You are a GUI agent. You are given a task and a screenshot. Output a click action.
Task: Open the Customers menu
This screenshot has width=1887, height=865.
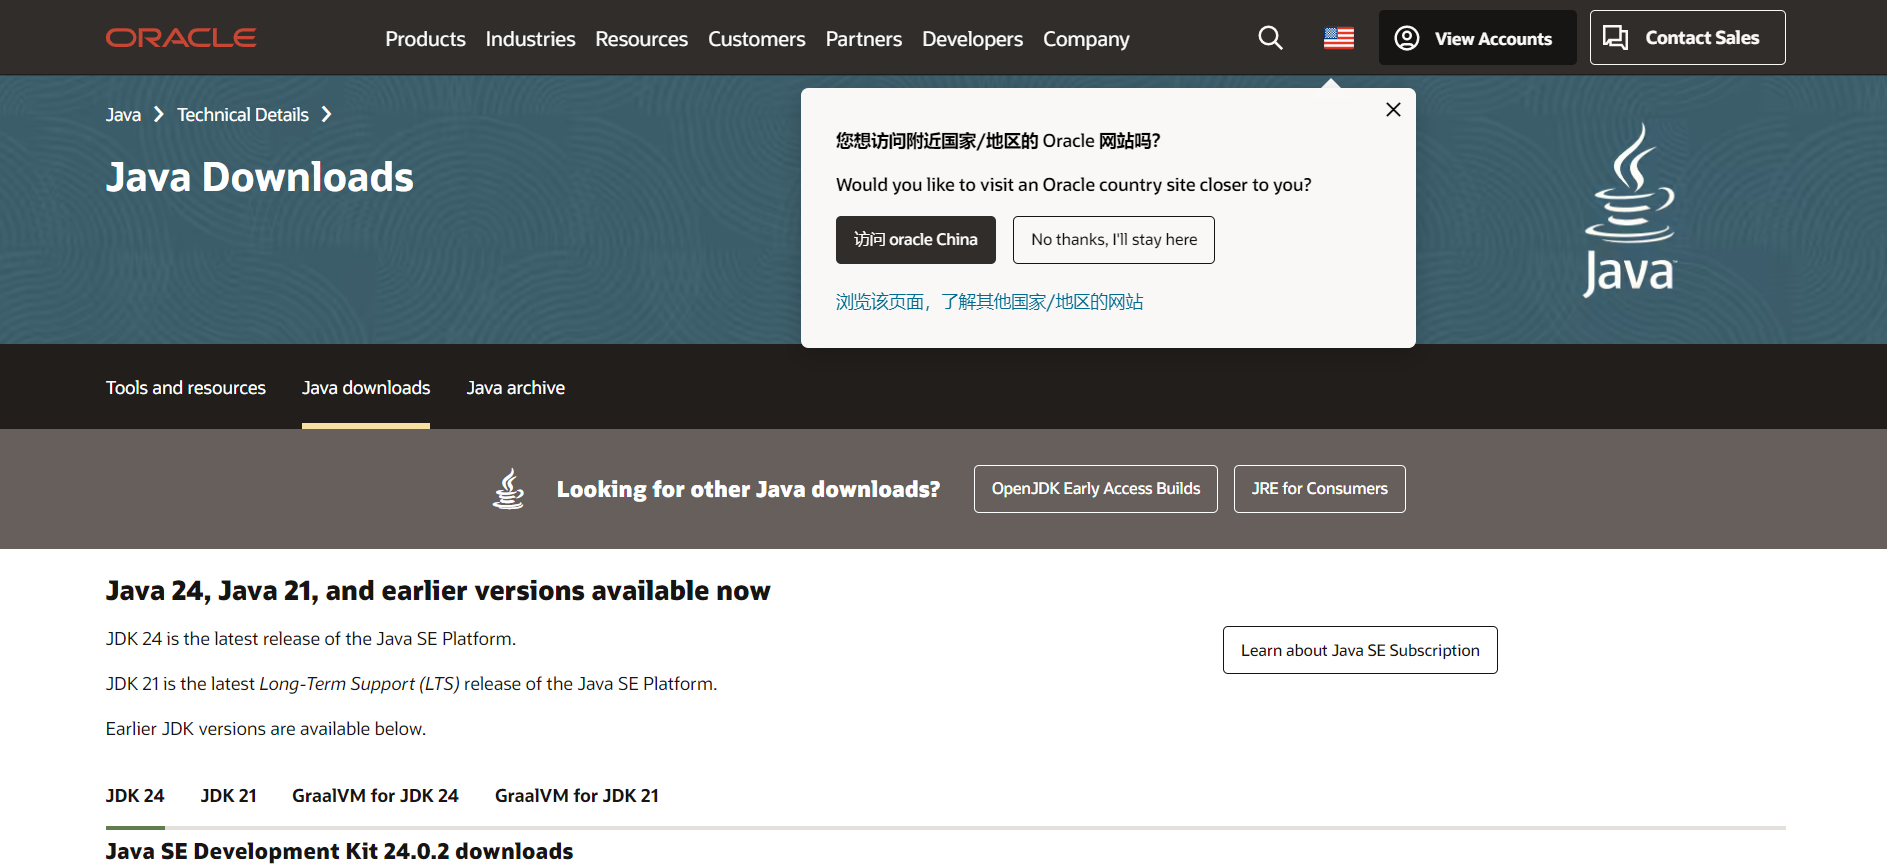coord(756,39)
